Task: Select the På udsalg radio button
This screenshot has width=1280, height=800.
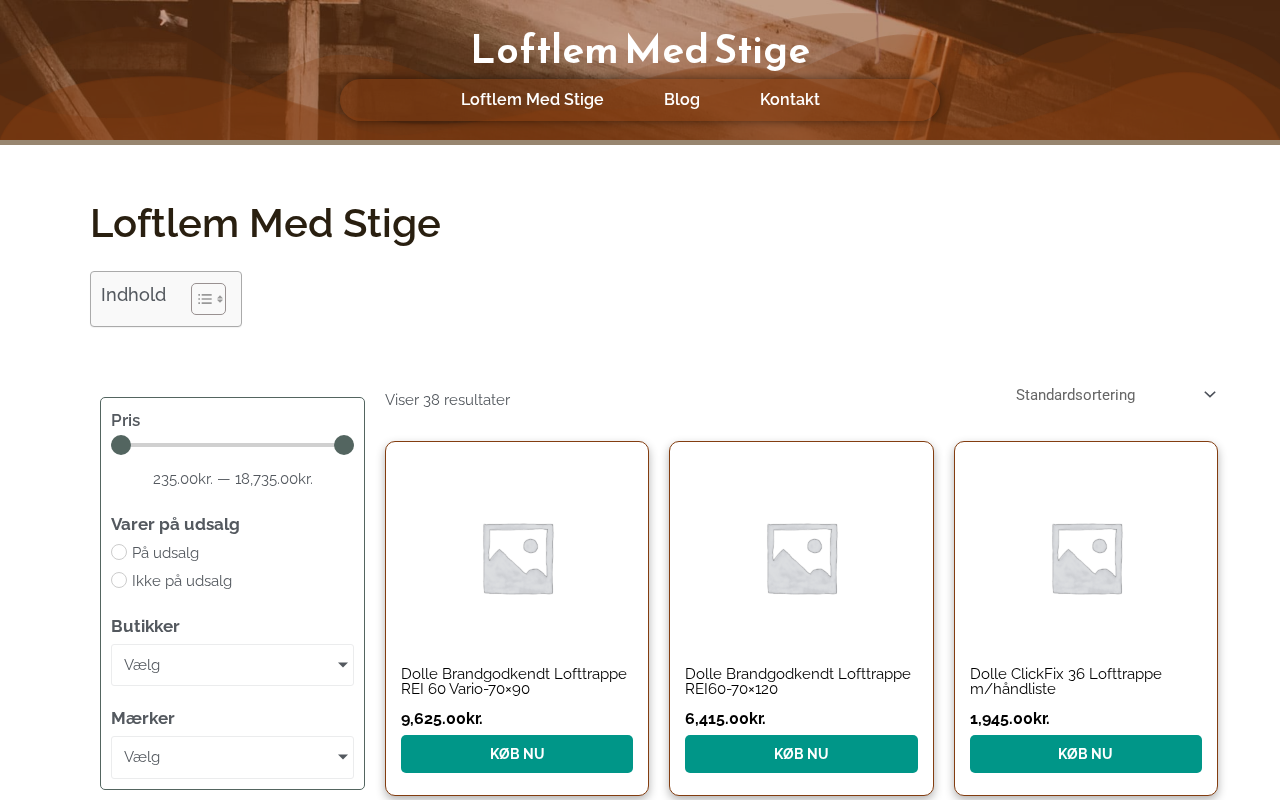Action: pos(119,552)
